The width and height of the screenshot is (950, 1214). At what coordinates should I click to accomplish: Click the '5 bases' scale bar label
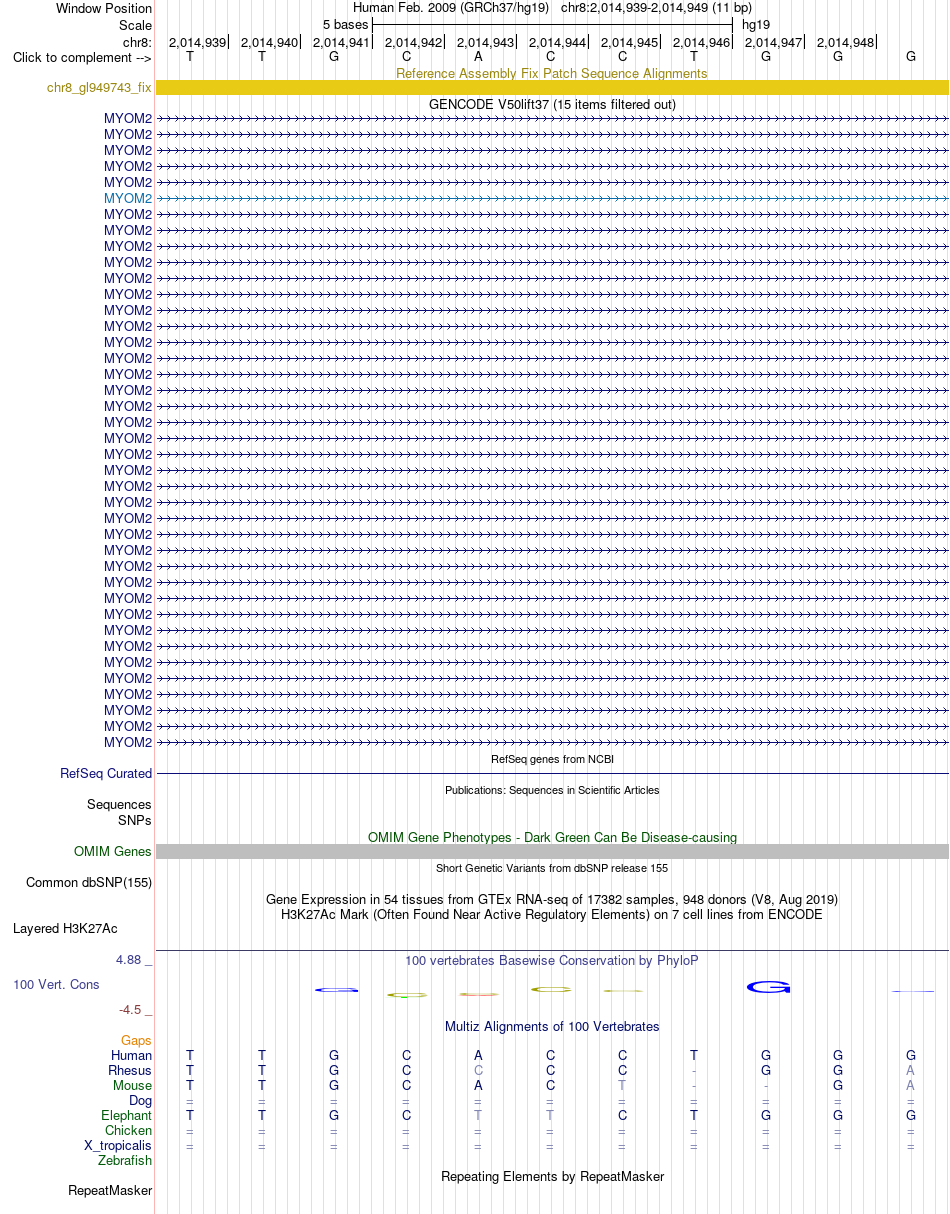(x=345, y=25)
